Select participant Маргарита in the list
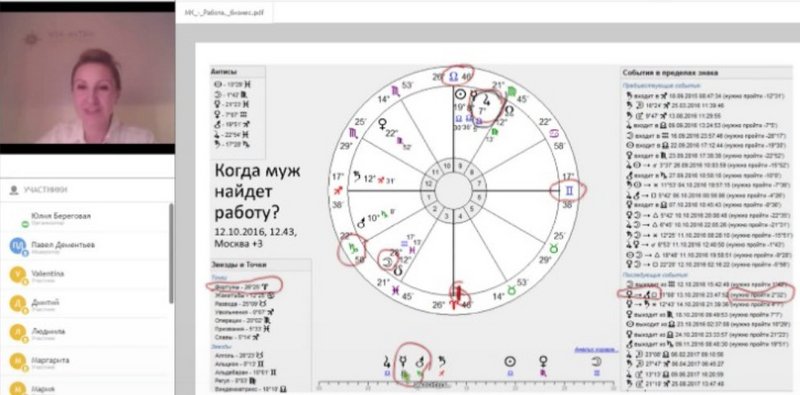Screen dimensions: 800x395 coord(50,360)
